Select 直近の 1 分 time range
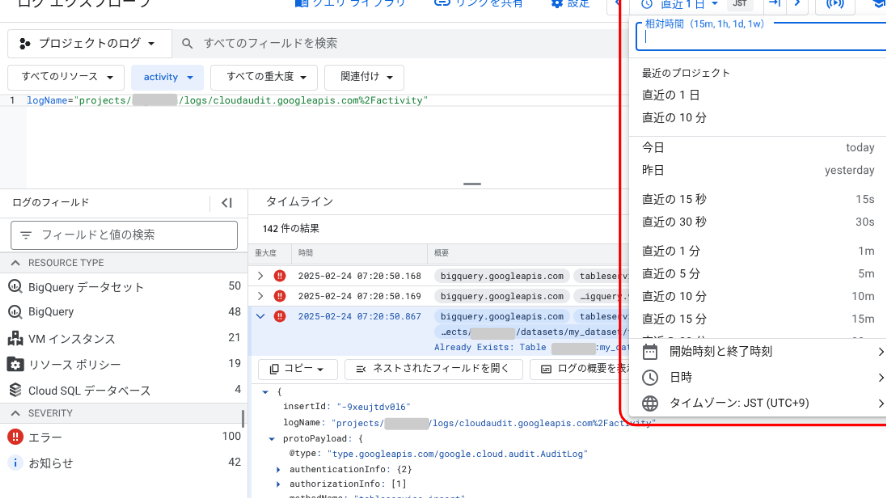This screenshot has width=886, height=498. (757, 251)
